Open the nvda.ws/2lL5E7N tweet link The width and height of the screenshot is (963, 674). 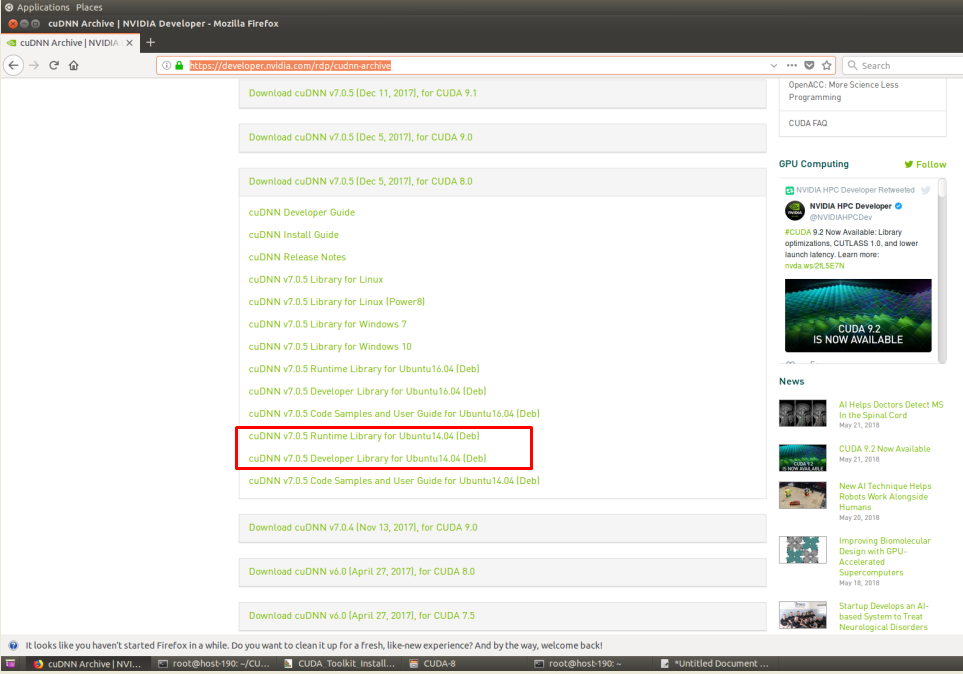(x=814, y=266)
